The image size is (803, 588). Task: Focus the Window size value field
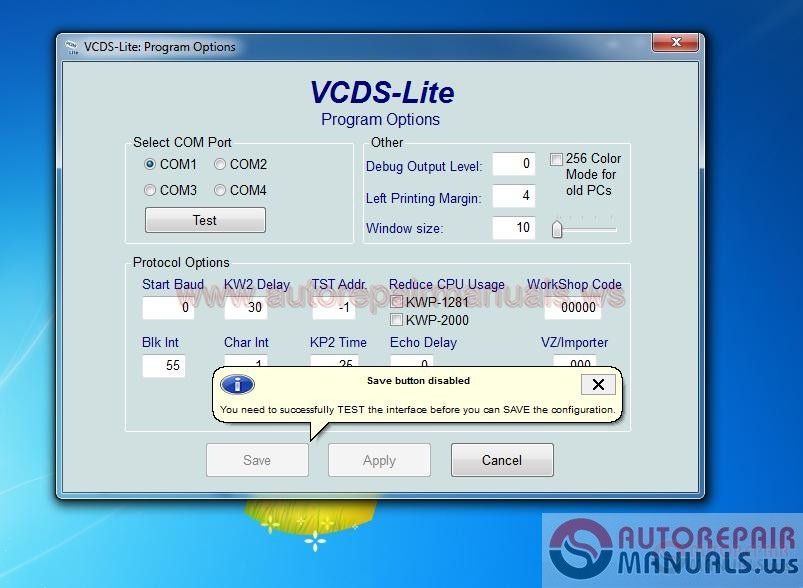(x=514, y=228)
